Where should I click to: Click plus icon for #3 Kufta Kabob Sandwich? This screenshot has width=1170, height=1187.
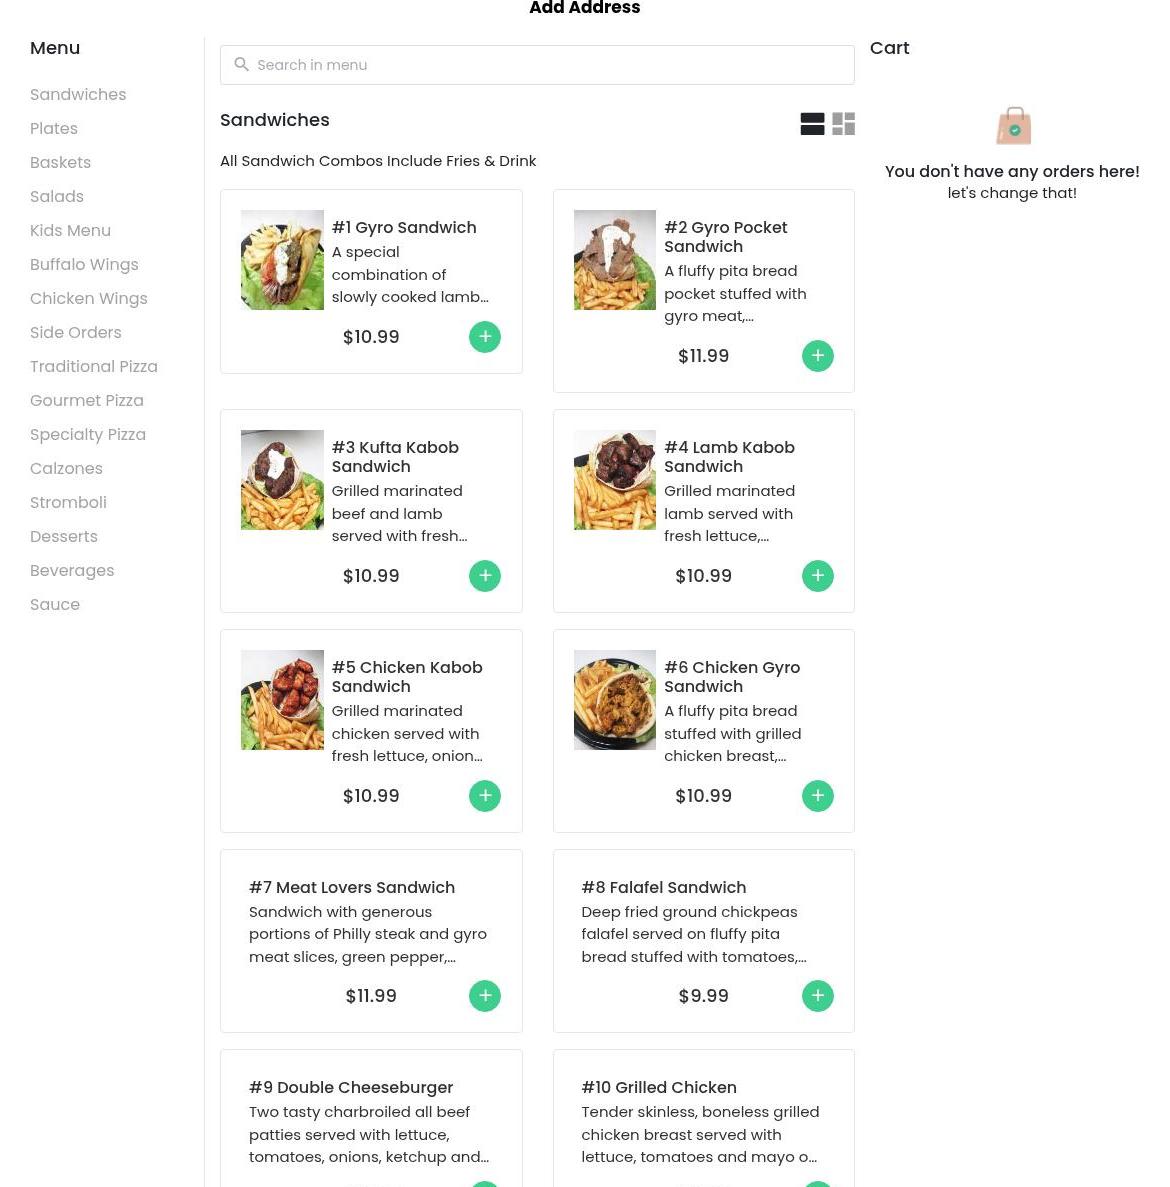click(x=484, y=576)
